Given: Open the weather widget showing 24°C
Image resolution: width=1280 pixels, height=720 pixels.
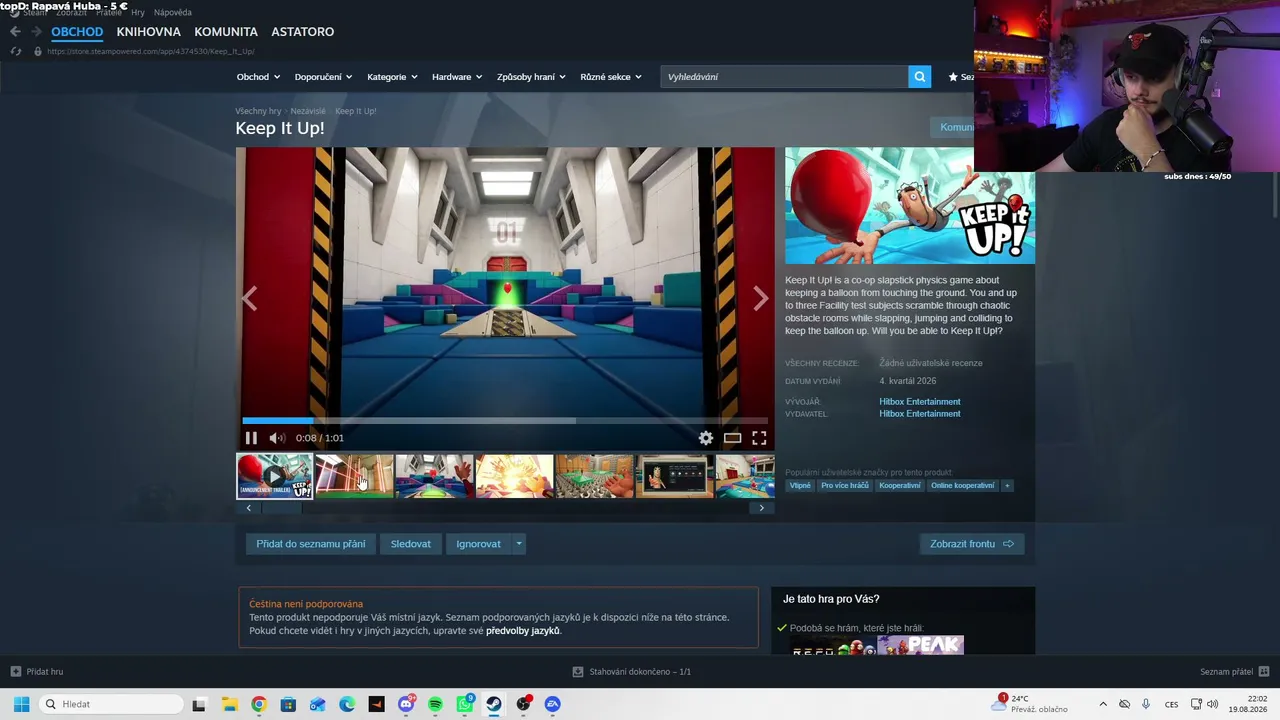Looking at the screenshot, I should click(x=1030, y=704).
